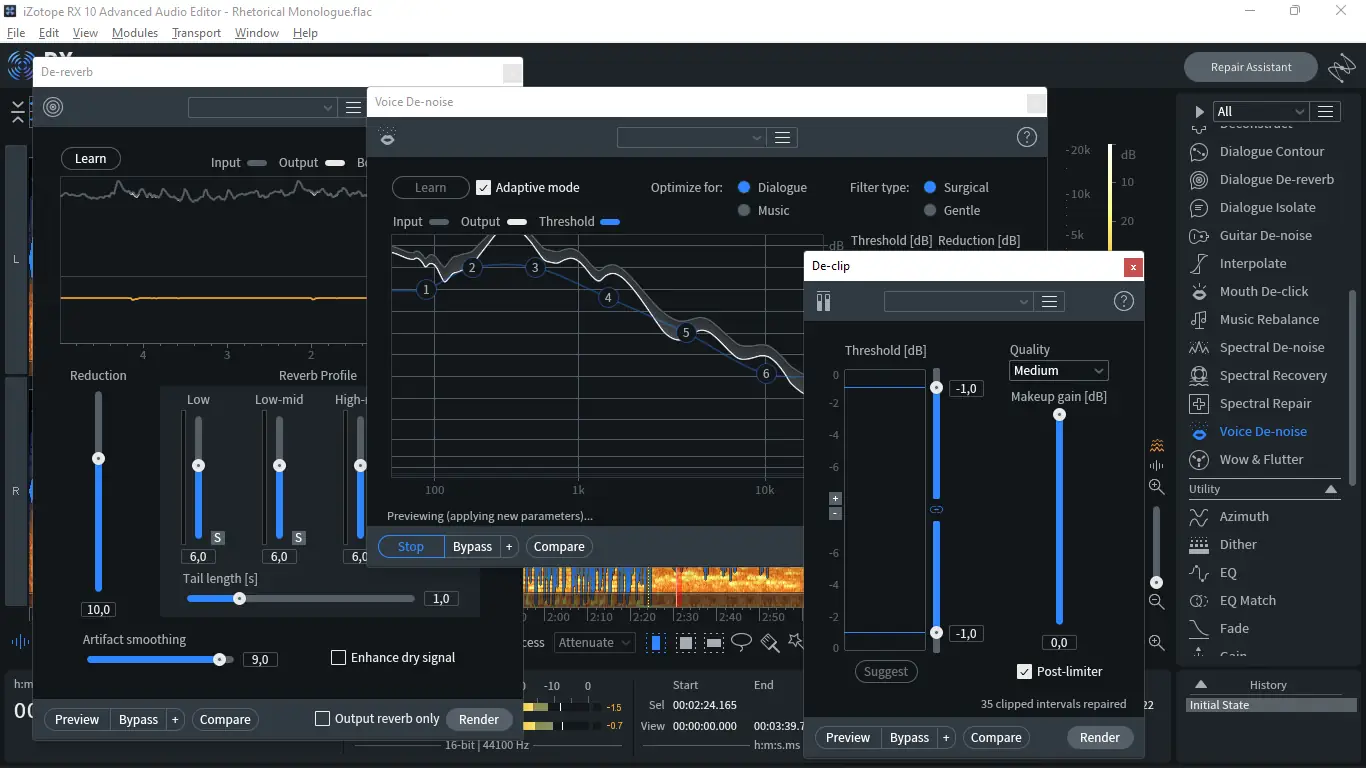This screenshot has height=768, width=1366.
Task: Click Learn in the De-reverb window
Action: (x=90, y=158)
